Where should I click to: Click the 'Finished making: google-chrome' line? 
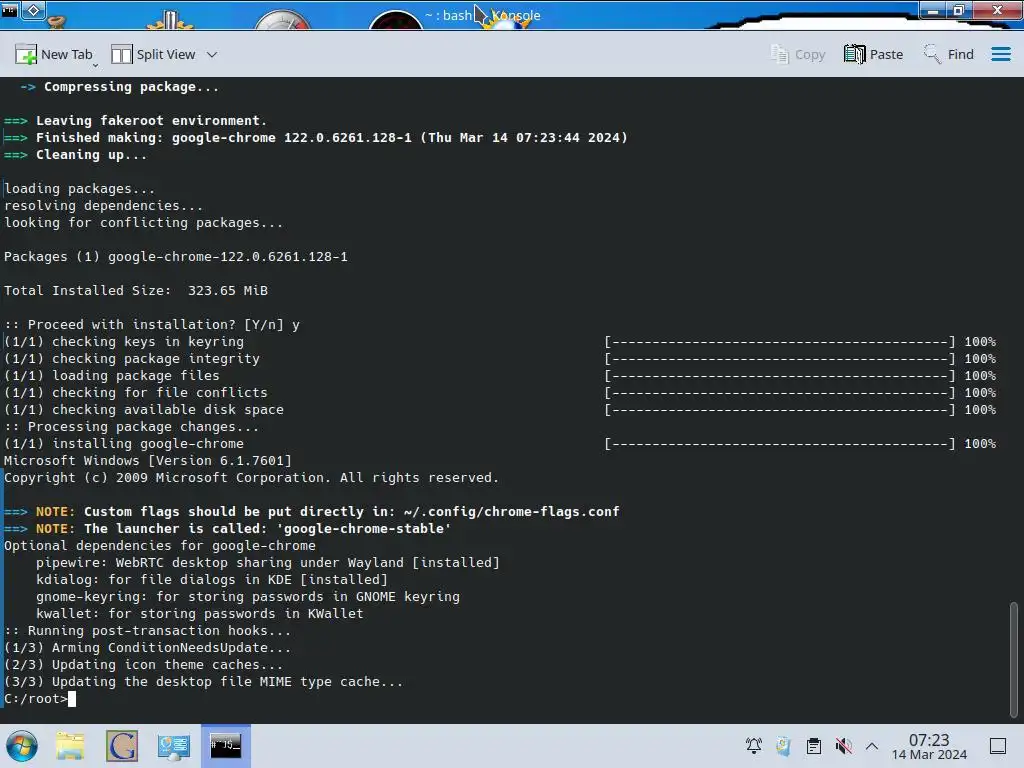(315, 138)
